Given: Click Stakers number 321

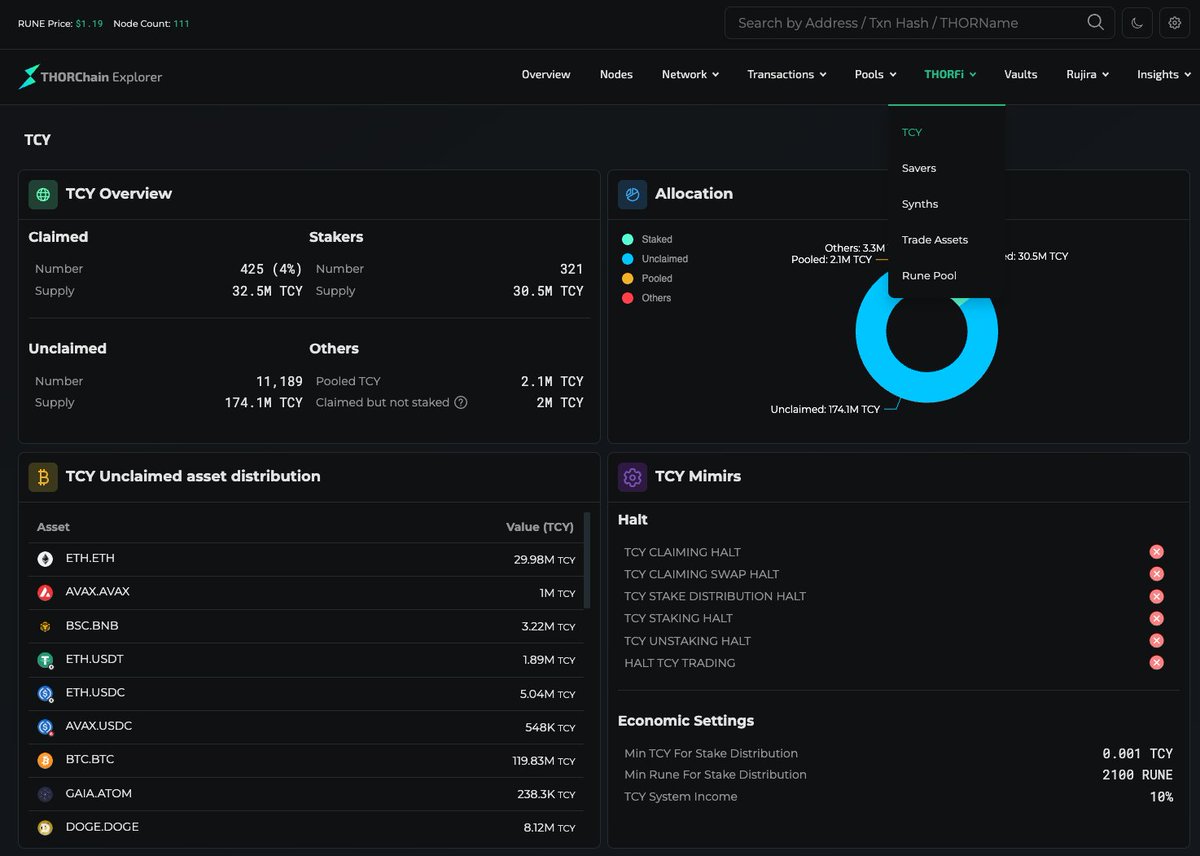Looking at the screenshot, I should 572,269.
